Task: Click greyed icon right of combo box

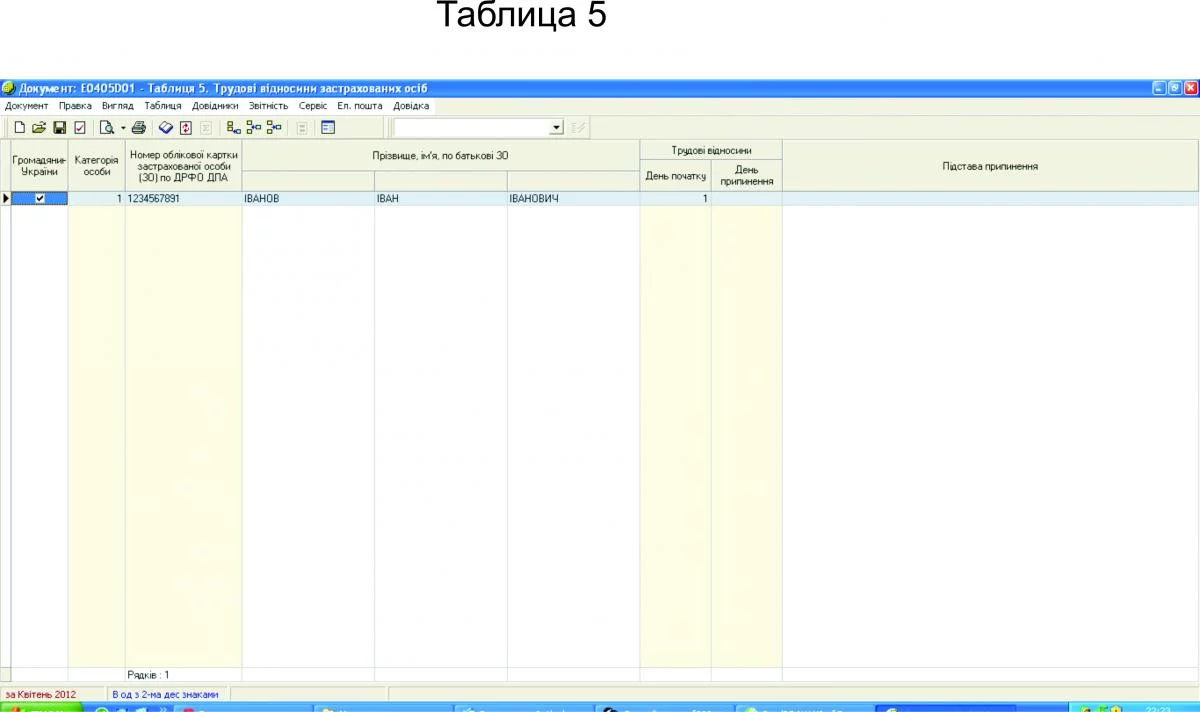Action: coord(578,128)
